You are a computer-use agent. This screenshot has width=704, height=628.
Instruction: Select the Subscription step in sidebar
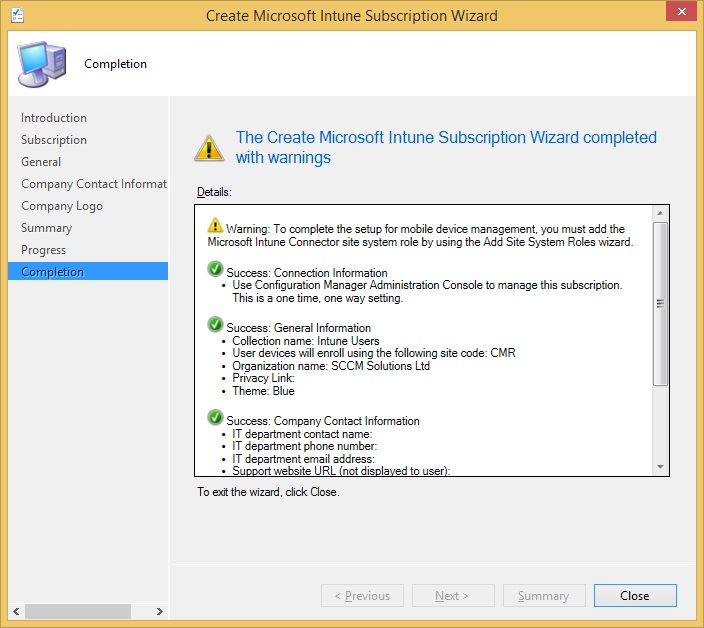click(x=54, y=140)
